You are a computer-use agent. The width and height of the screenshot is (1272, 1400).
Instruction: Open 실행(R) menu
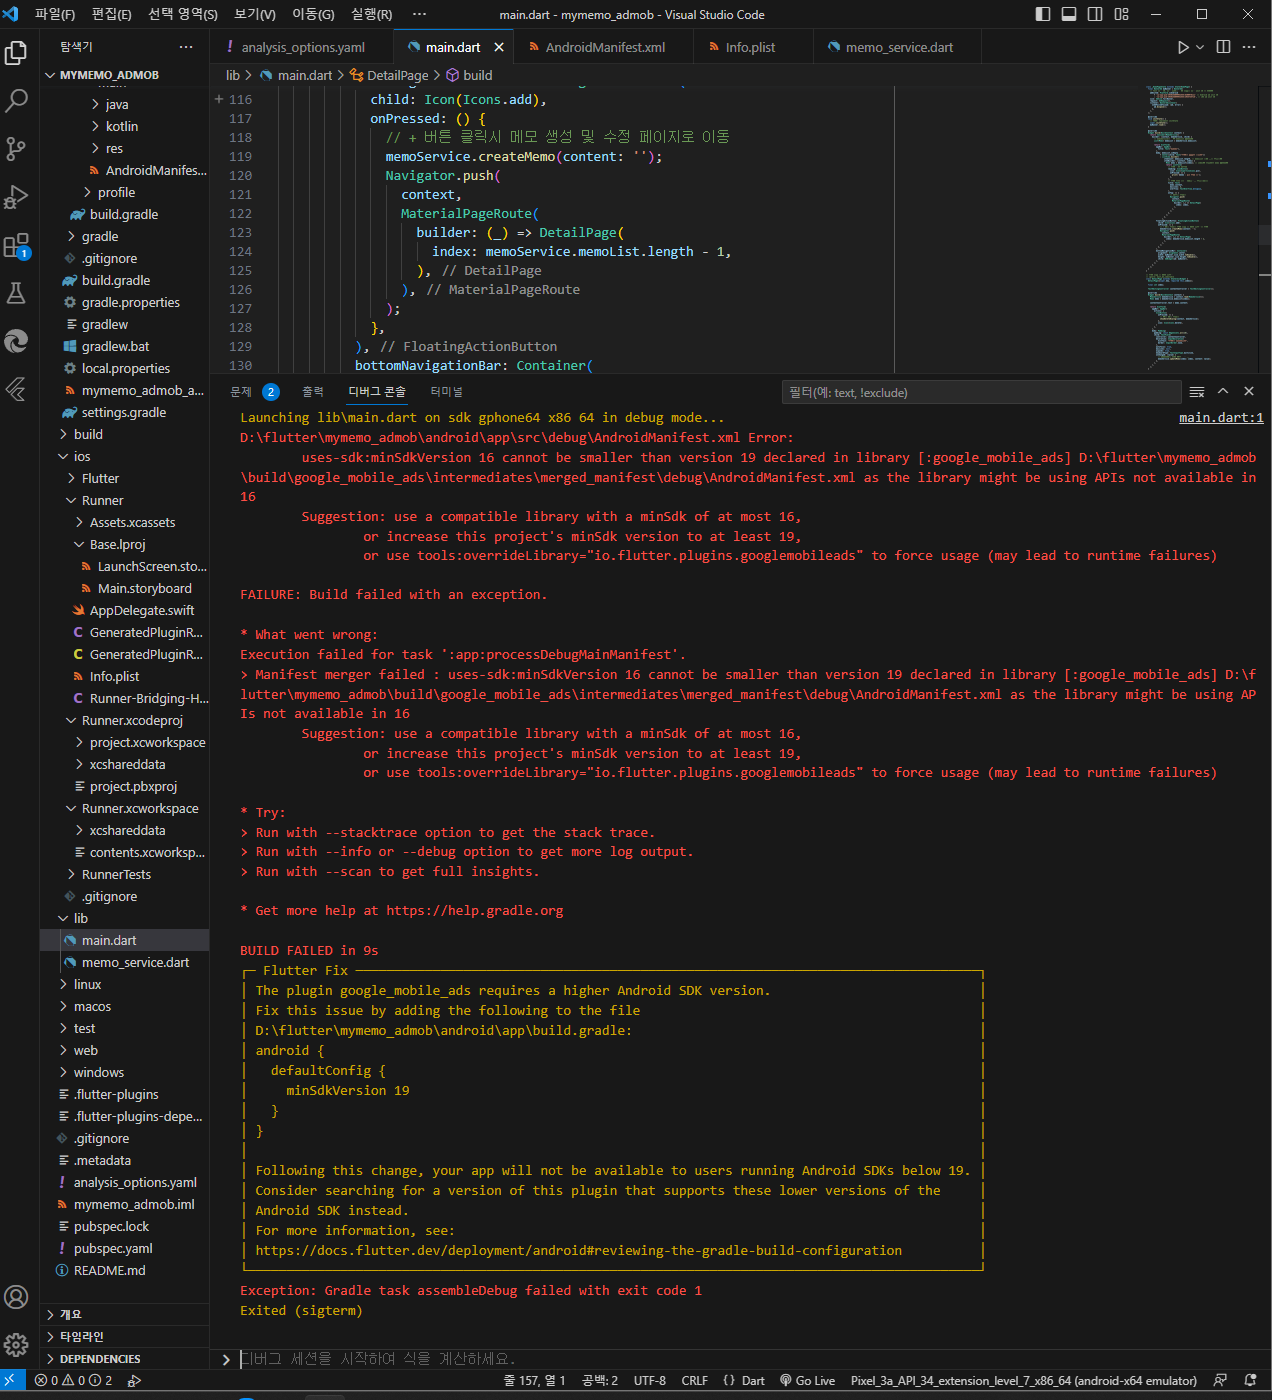click(x=372, y=14)
